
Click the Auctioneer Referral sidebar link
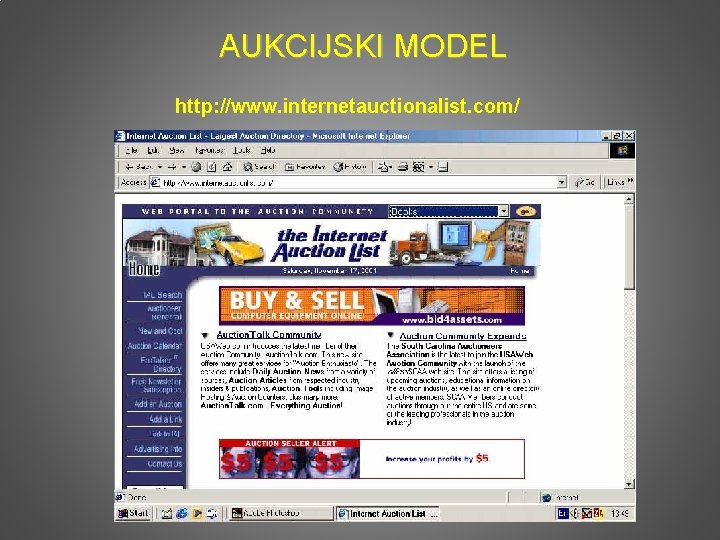[x=164, y=312]
